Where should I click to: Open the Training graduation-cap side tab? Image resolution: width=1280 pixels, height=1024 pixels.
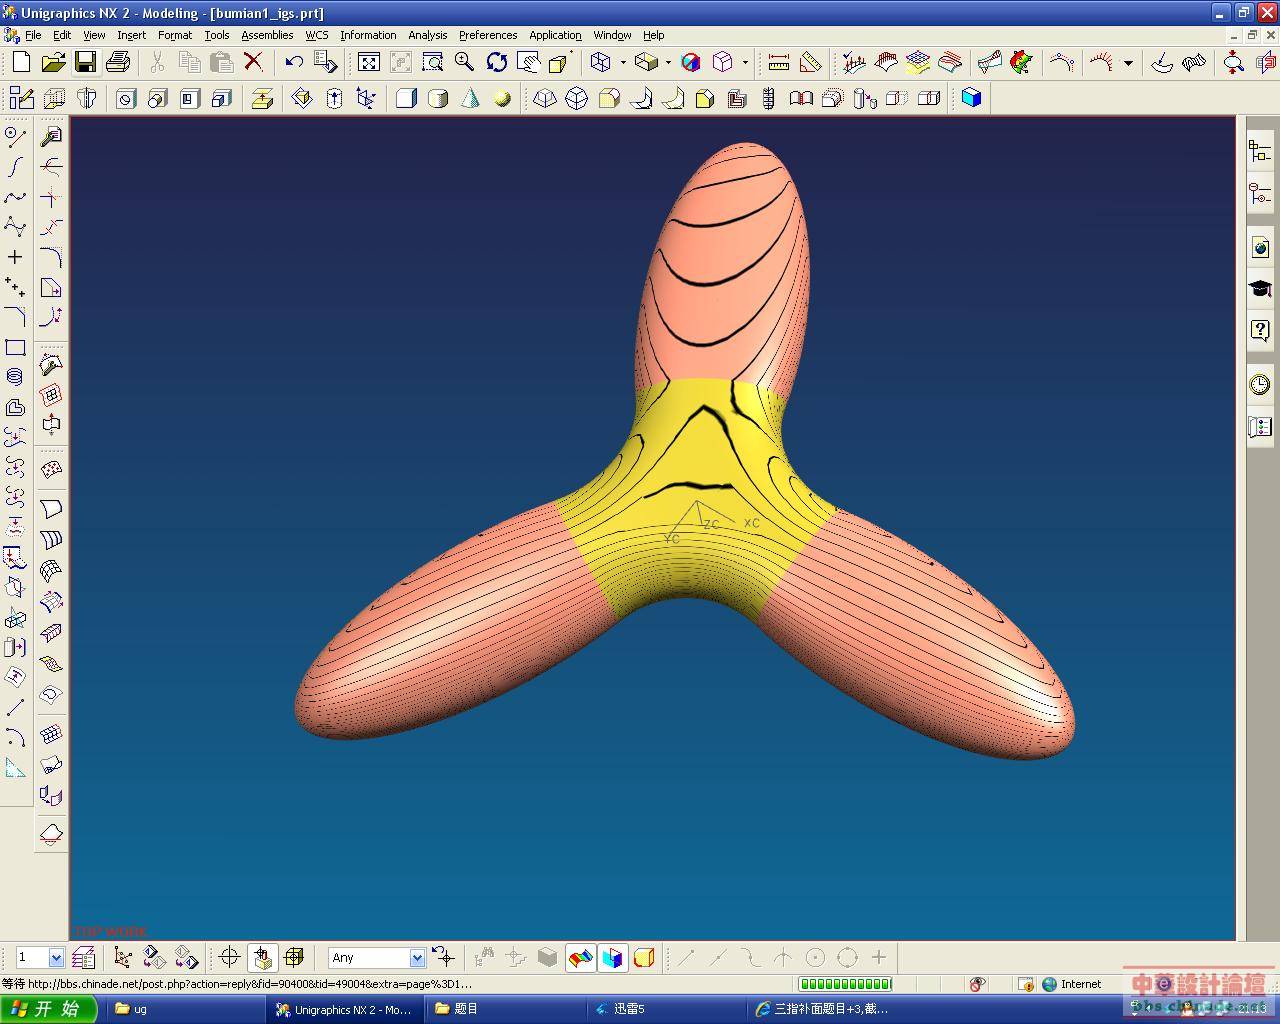[x=1260, y=289]
